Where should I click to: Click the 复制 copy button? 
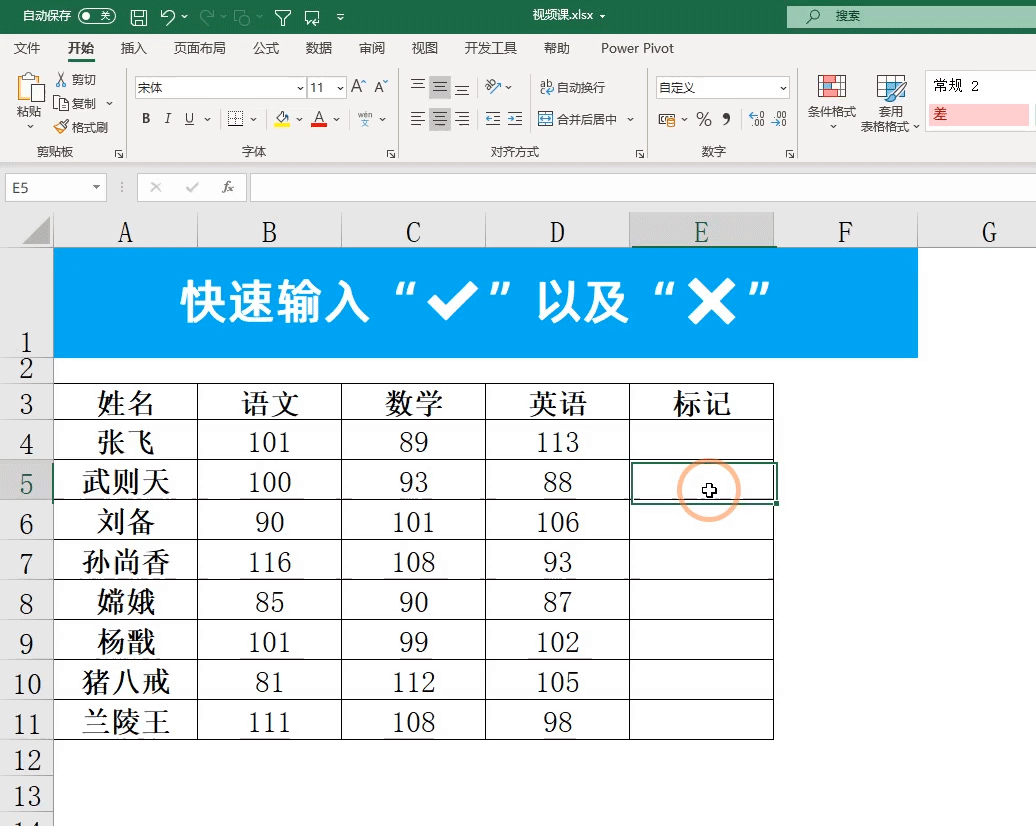[x=75, y=104]
